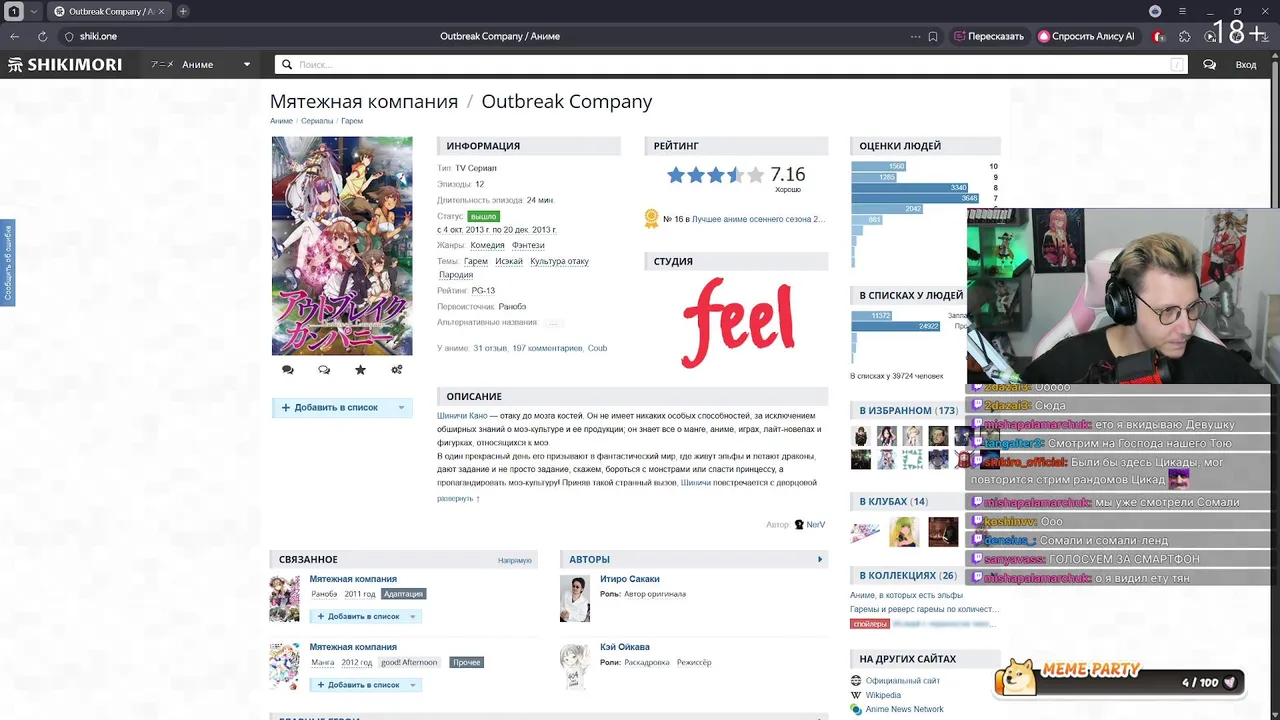Image resolution: width=1280 pixels, height=720 pixels.
Task: Click the search magnifier icon
Action: 287,64
